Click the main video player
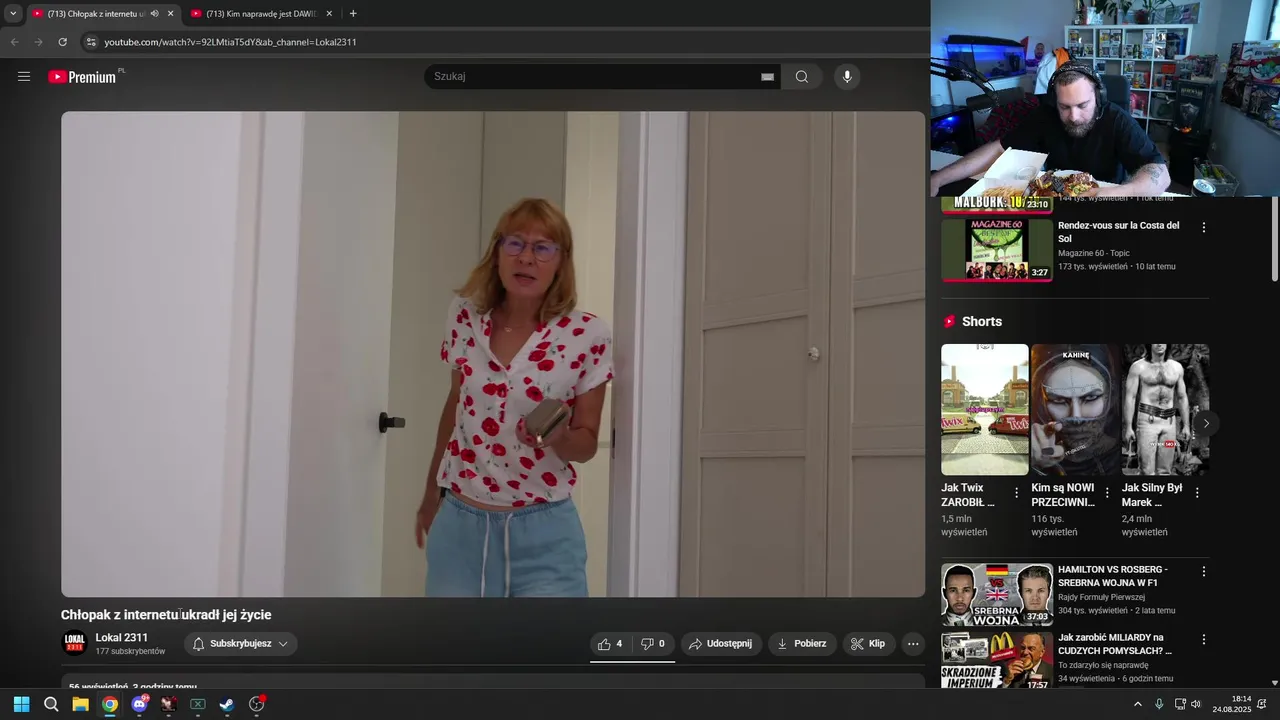The image size is (1280, 720). tap(493, 354)
